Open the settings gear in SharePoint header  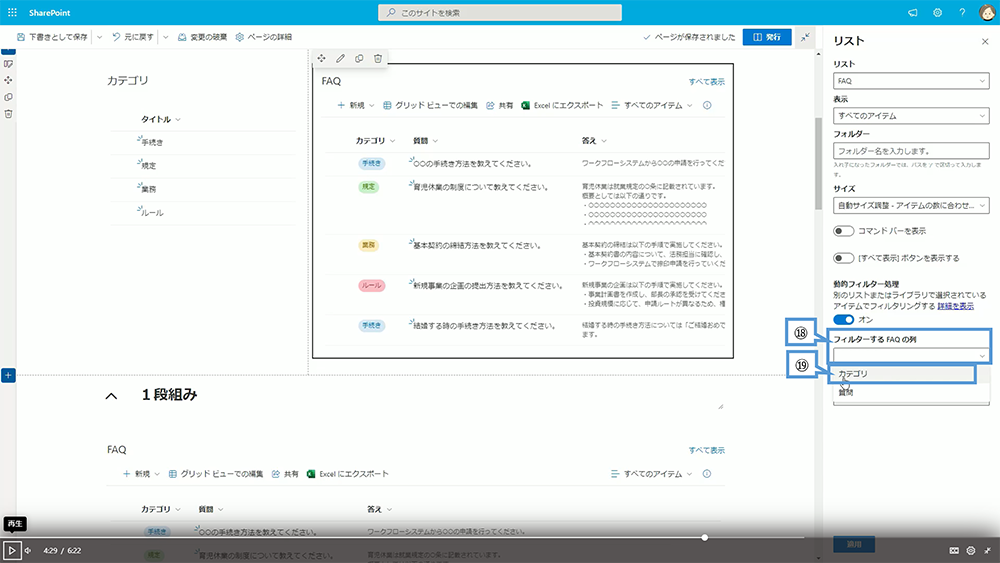coord(938,12)
